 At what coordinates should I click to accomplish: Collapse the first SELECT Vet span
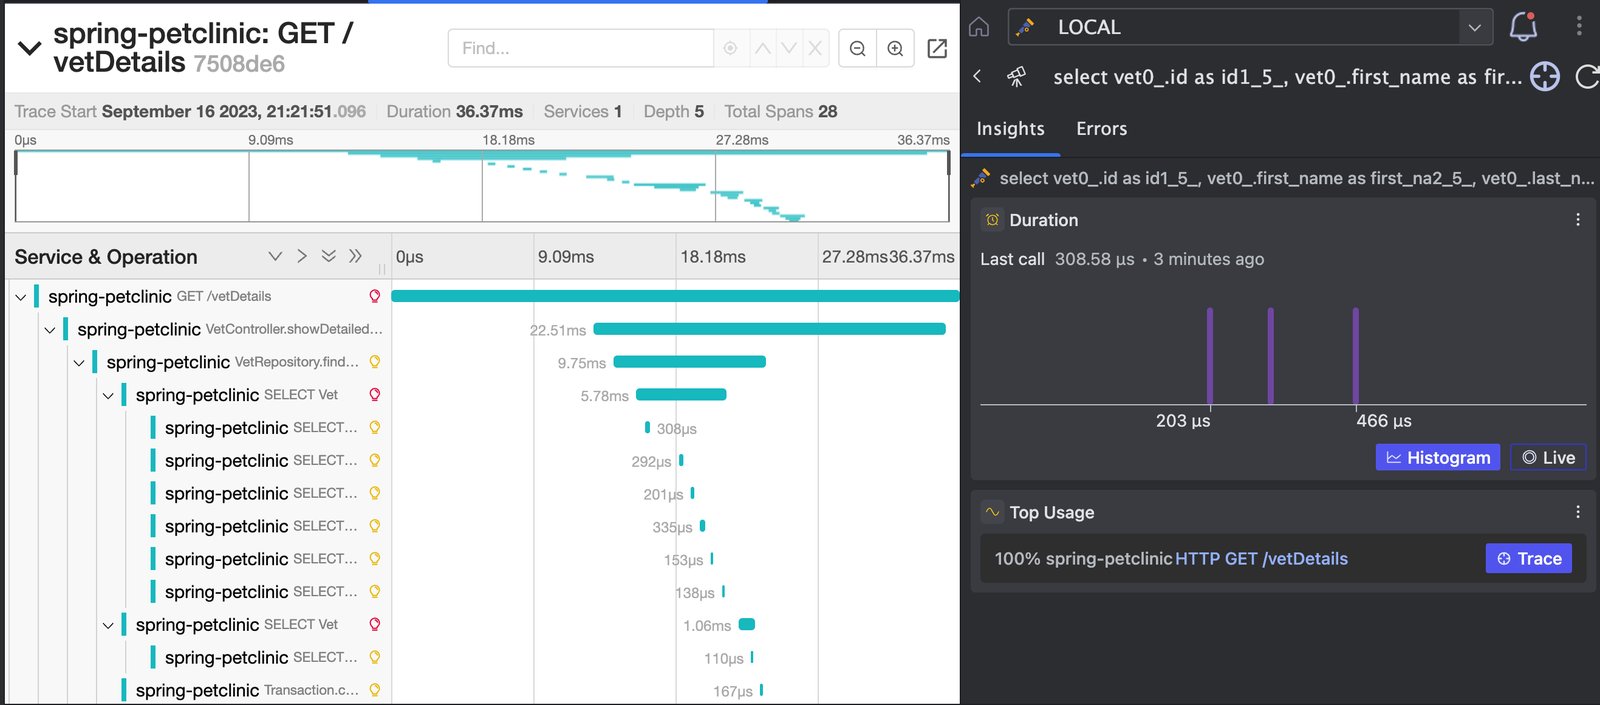(x=108, y=396)
